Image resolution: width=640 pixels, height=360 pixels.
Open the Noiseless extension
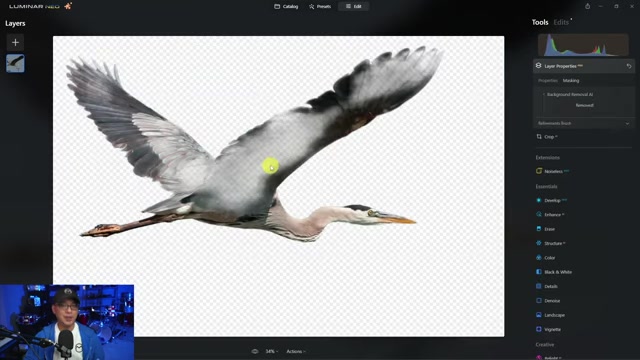pos(552,171)
